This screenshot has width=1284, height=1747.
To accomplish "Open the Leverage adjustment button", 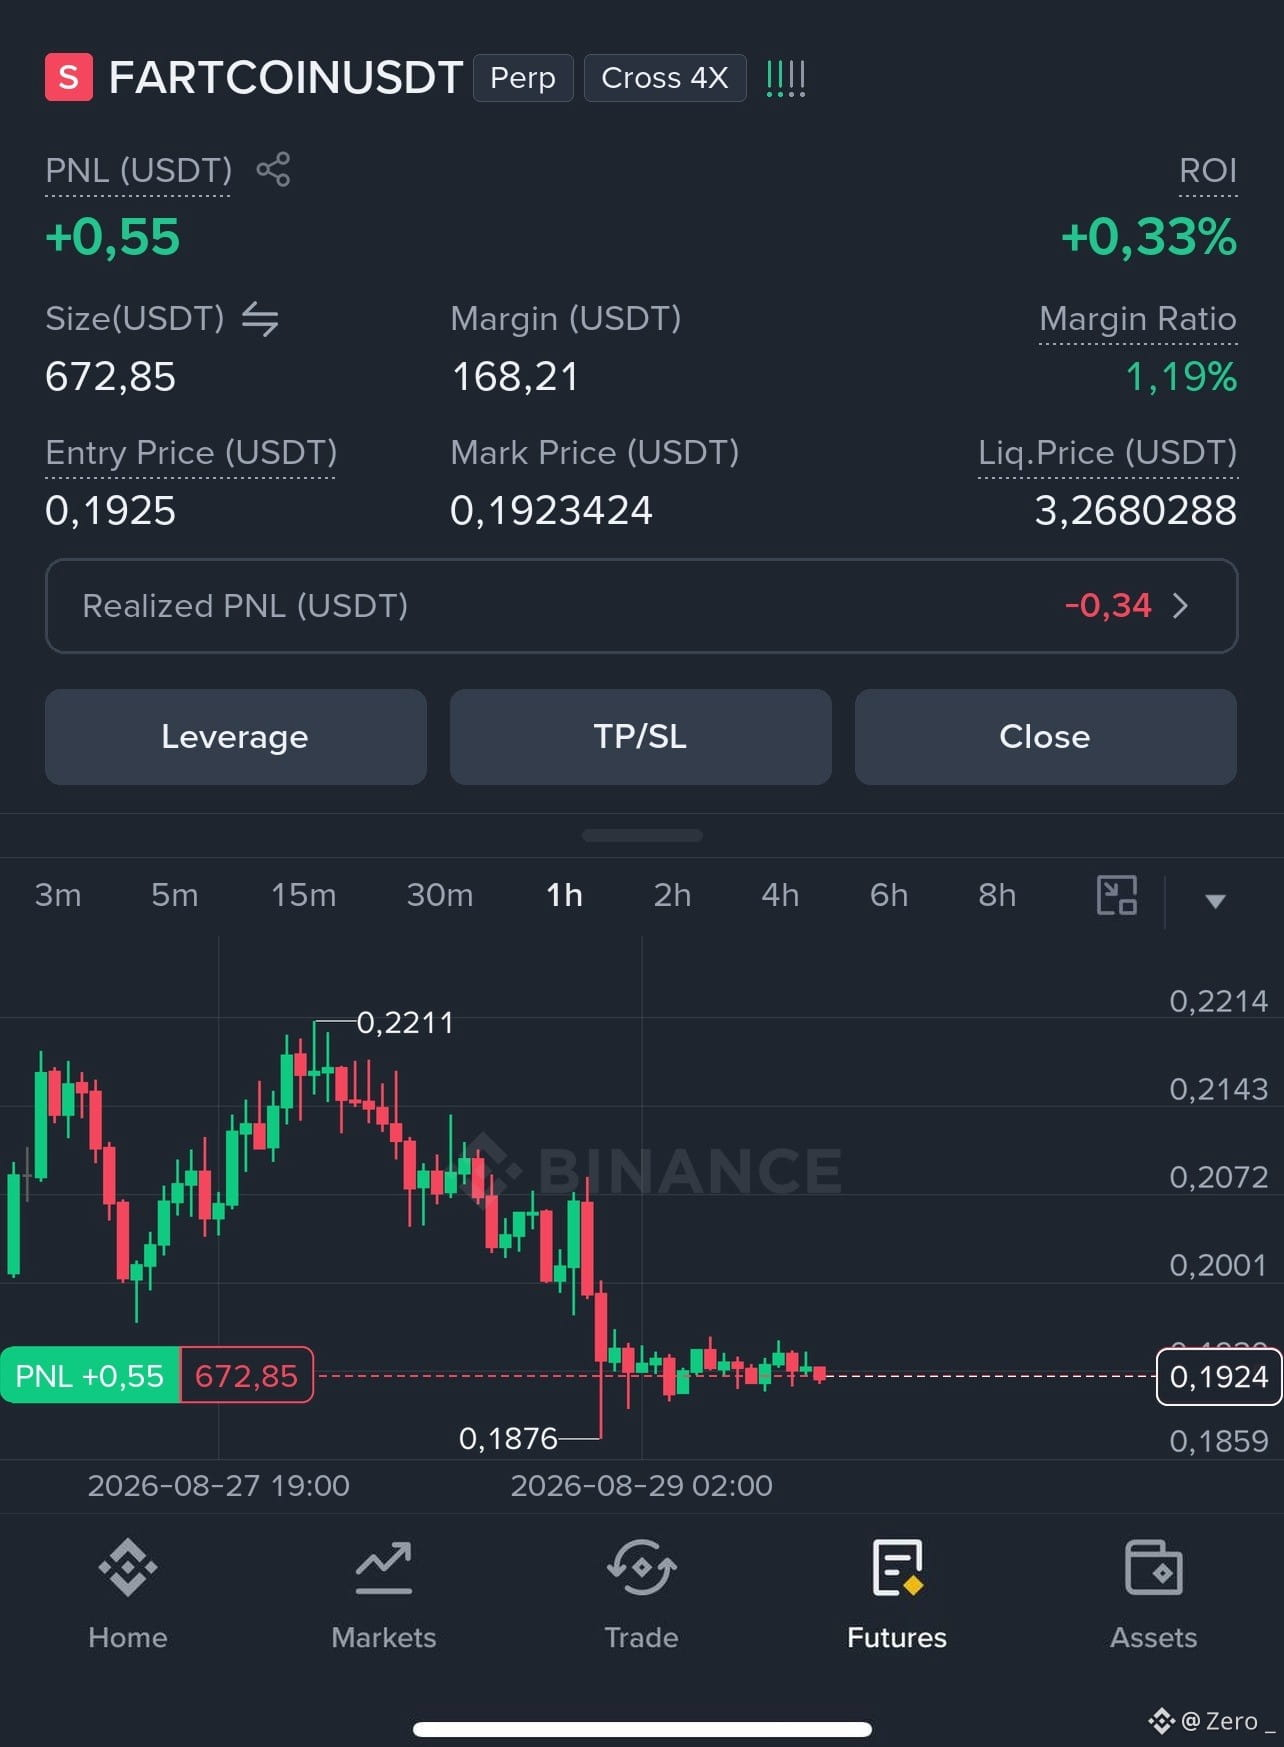I will coord(236,737).
